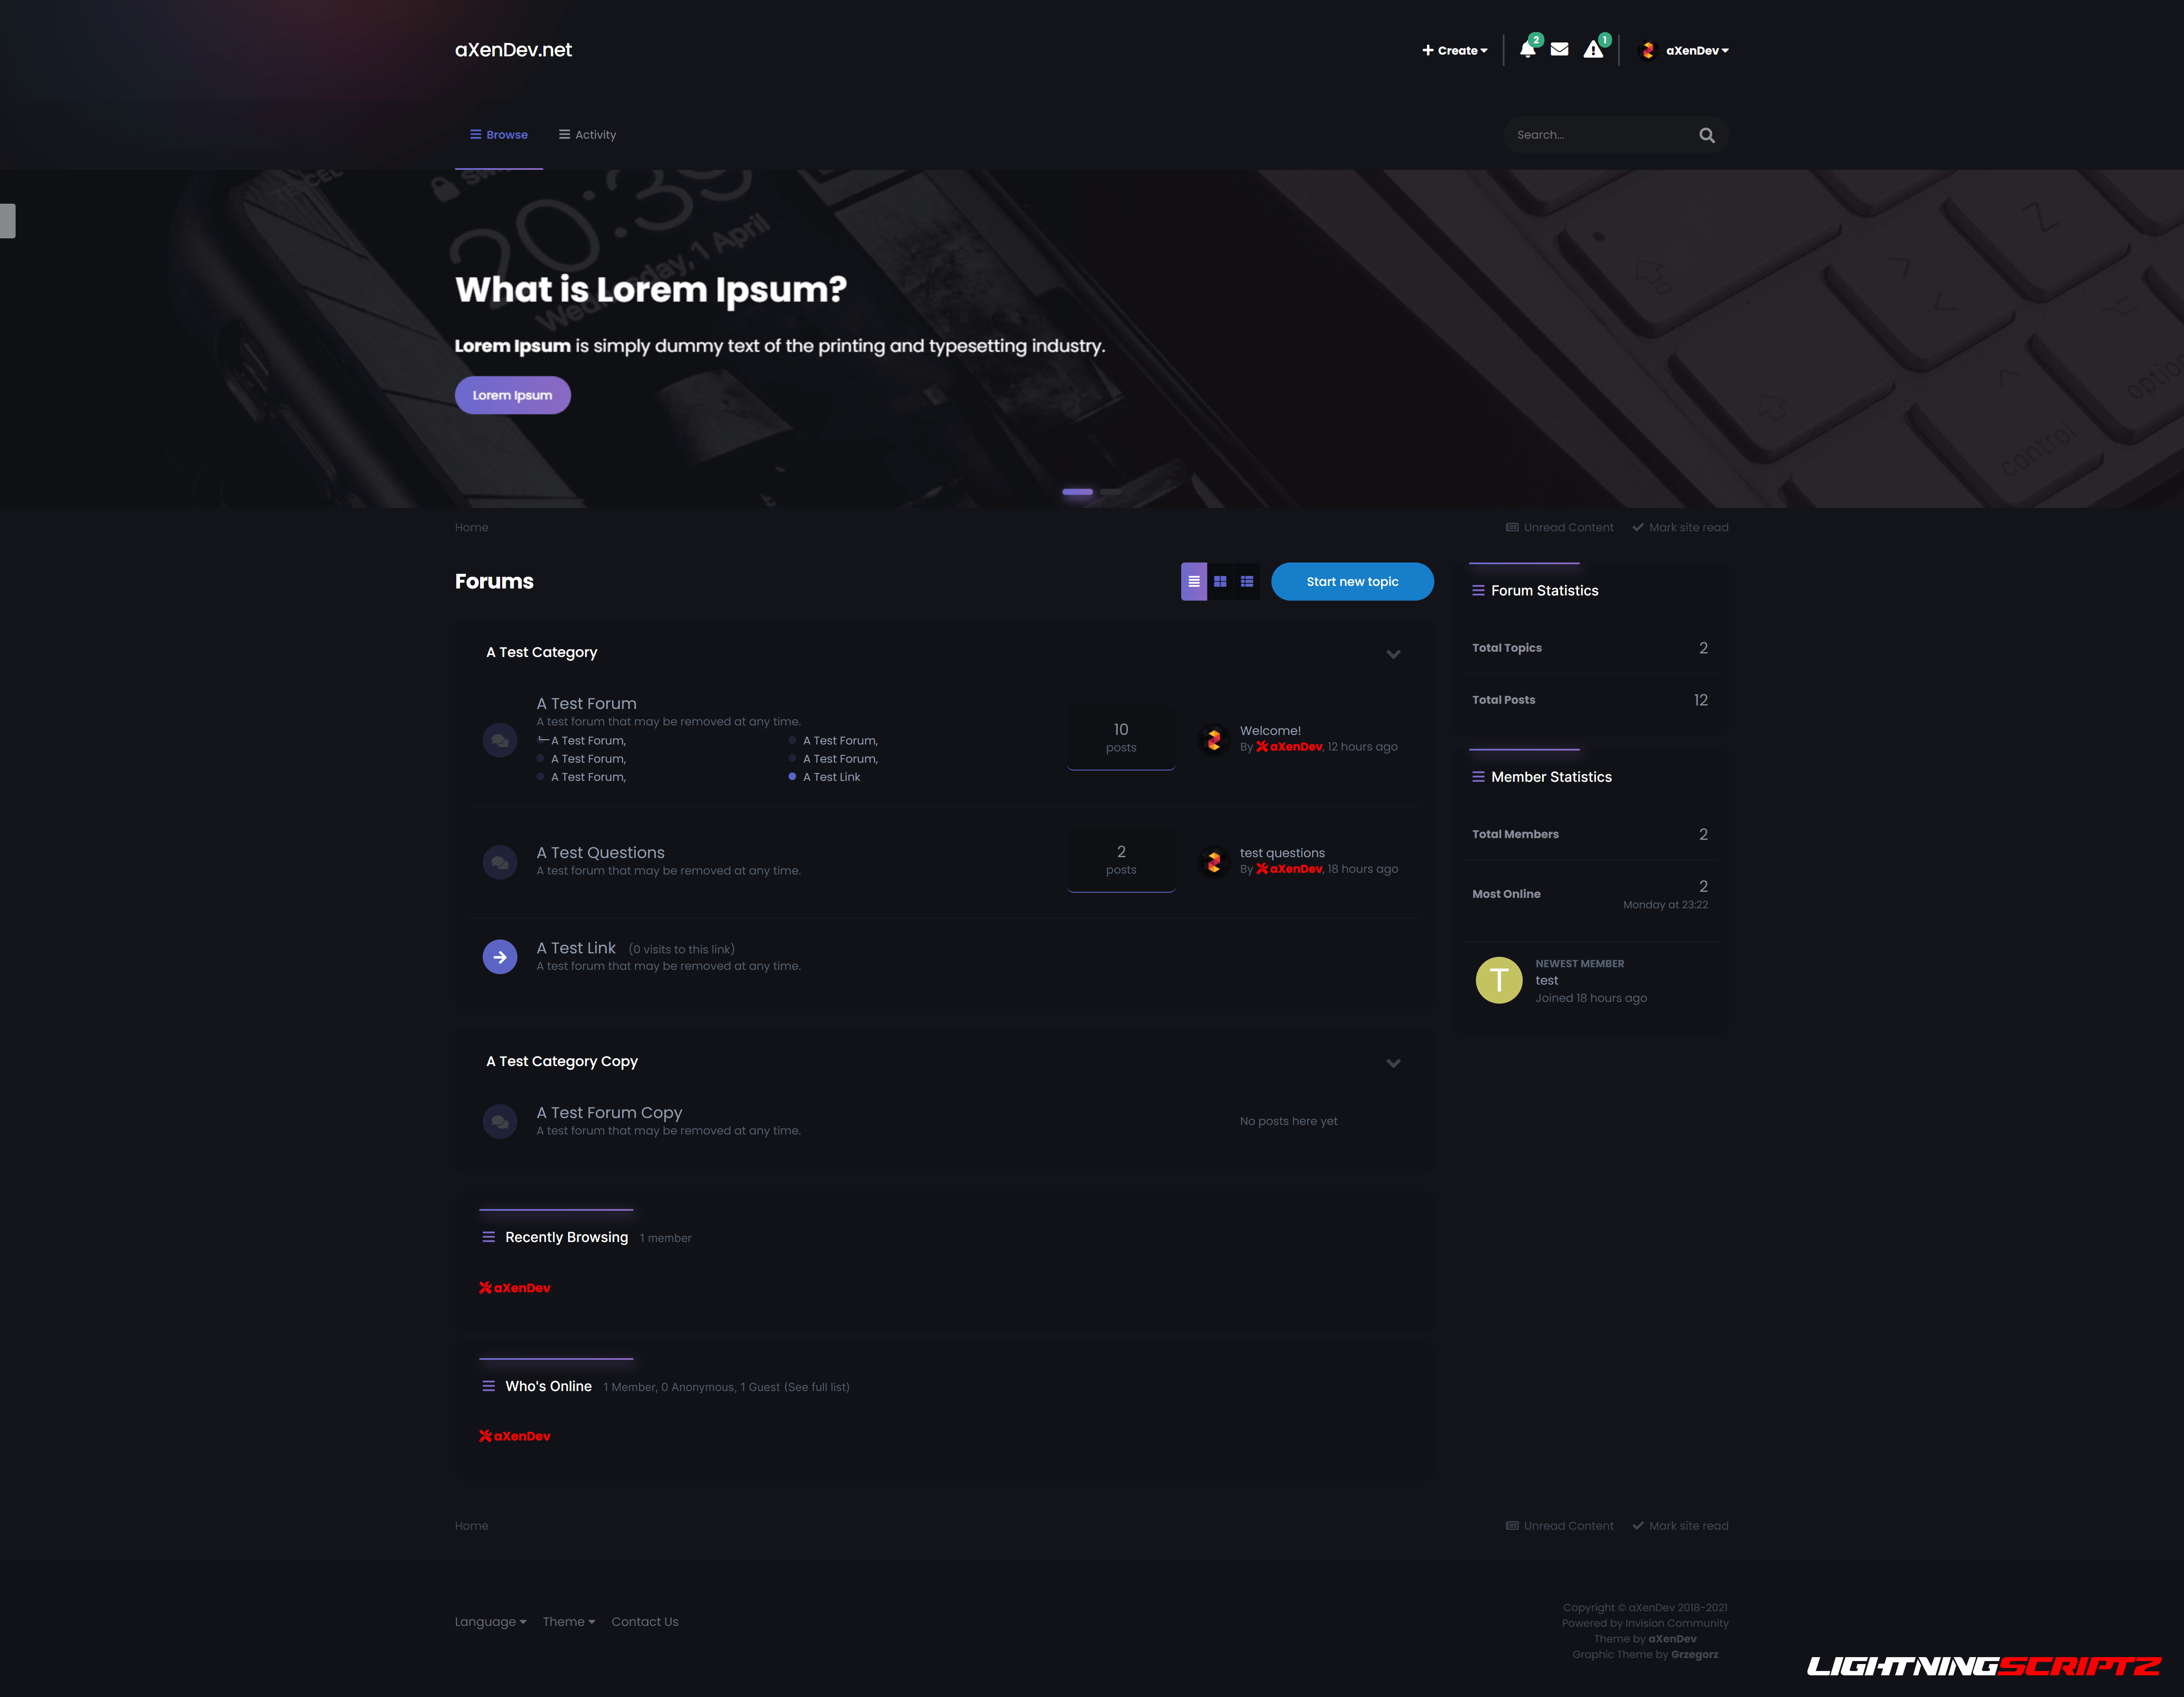Switch forums to table list view

click(1194, 582)
